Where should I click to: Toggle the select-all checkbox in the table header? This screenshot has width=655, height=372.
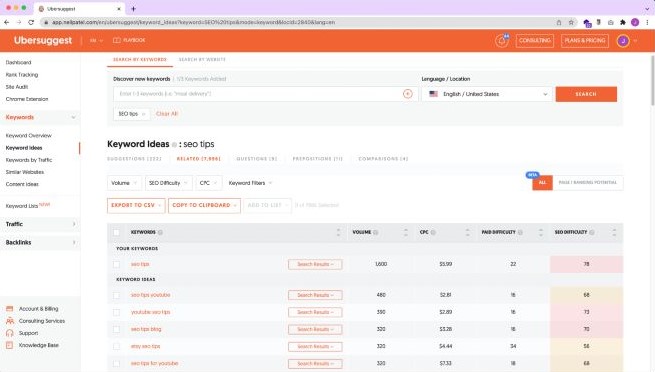pyautogui.click(x=117, y=232)
